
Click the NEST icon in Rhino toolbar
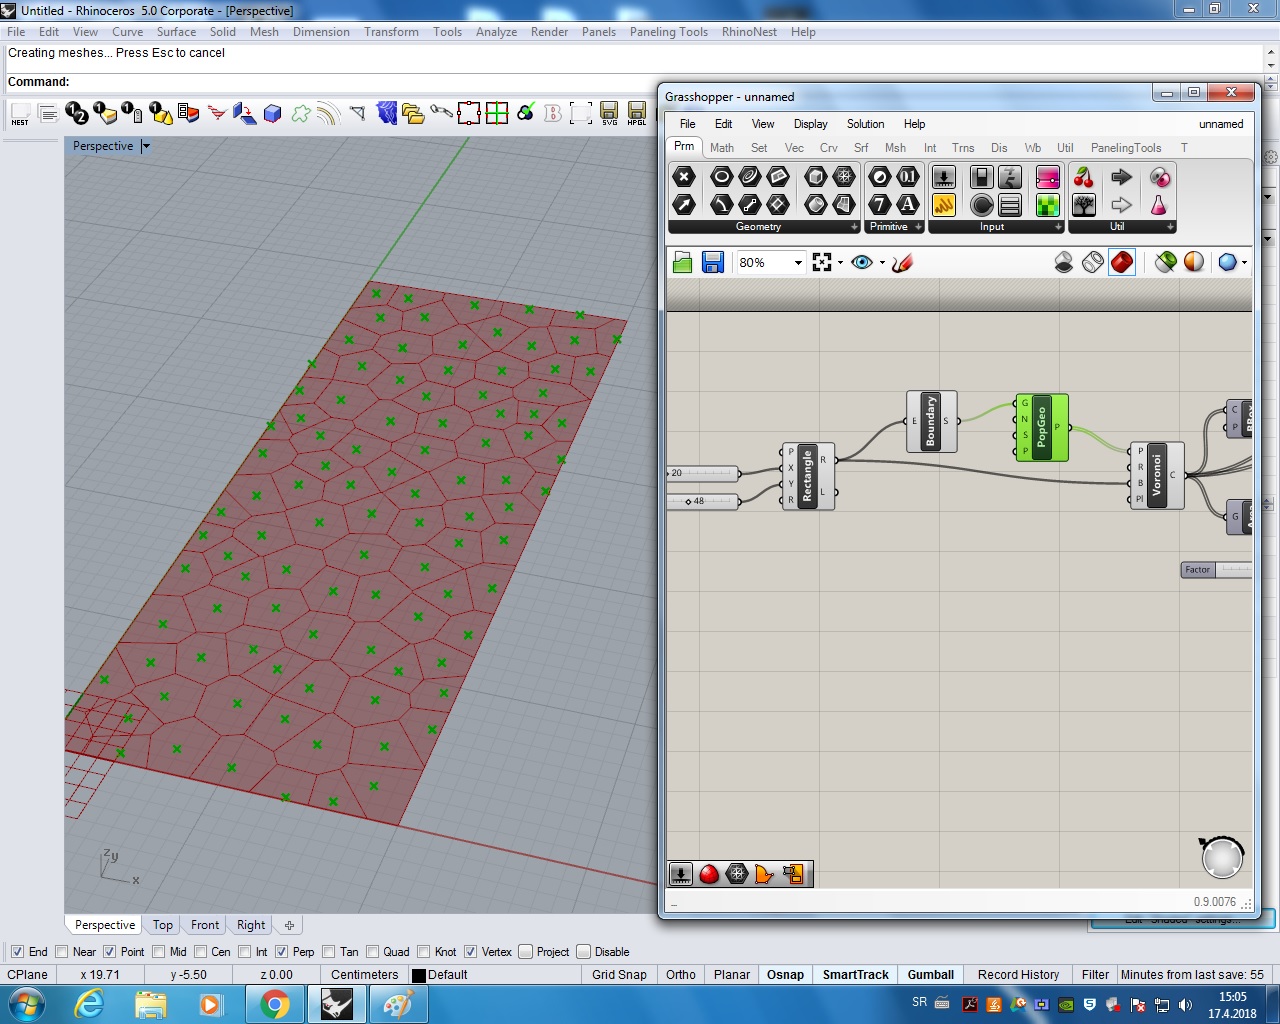[x=20, y=113]
